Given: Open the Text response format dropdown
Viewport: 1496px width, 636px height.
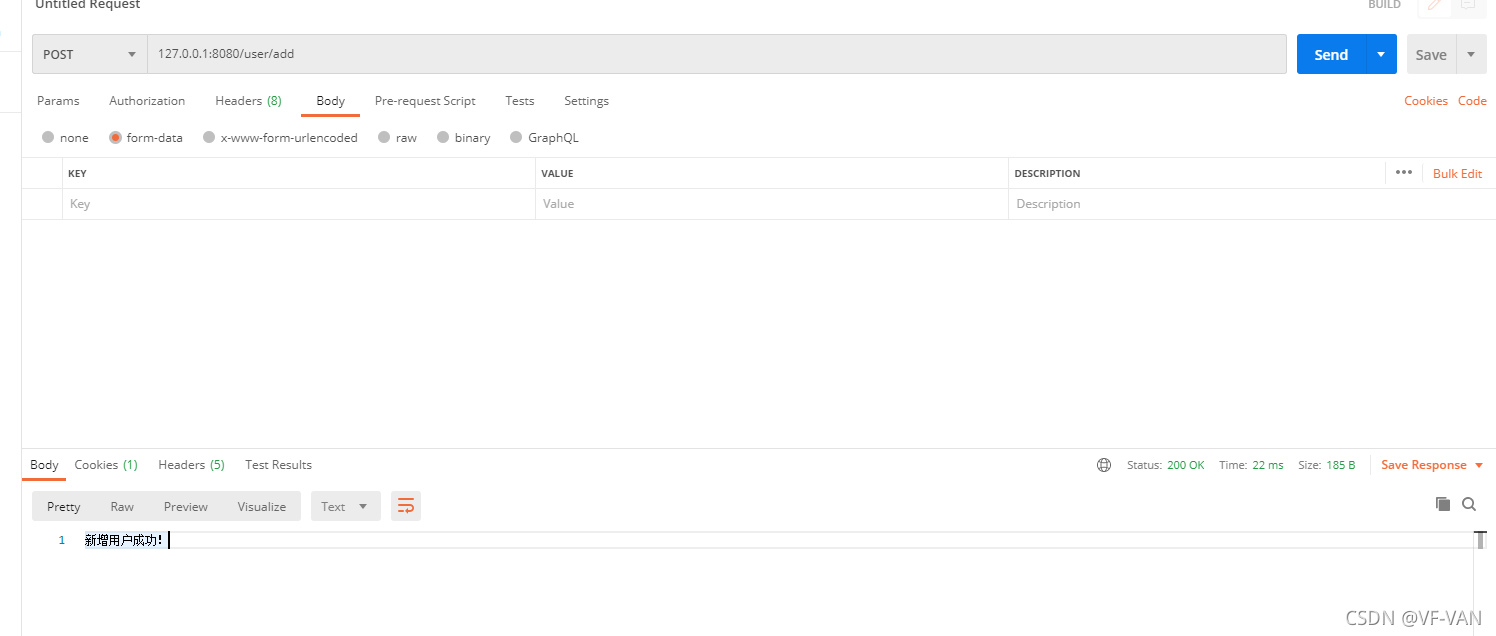Looking at the screenshot, I should pos(346,506).
